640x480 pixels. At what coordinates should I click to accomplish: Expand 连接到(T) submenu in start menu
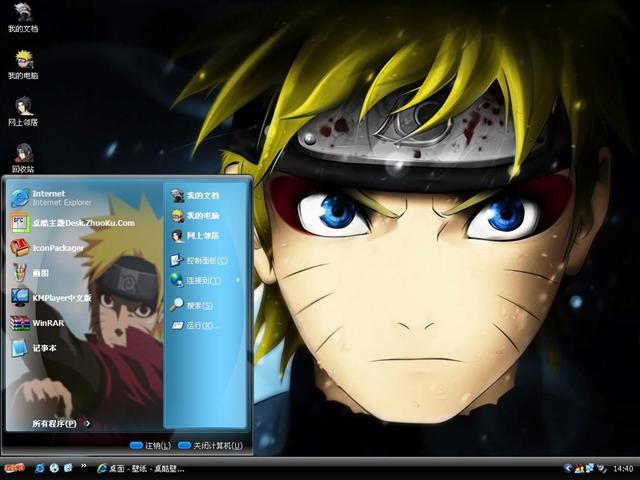204,280
